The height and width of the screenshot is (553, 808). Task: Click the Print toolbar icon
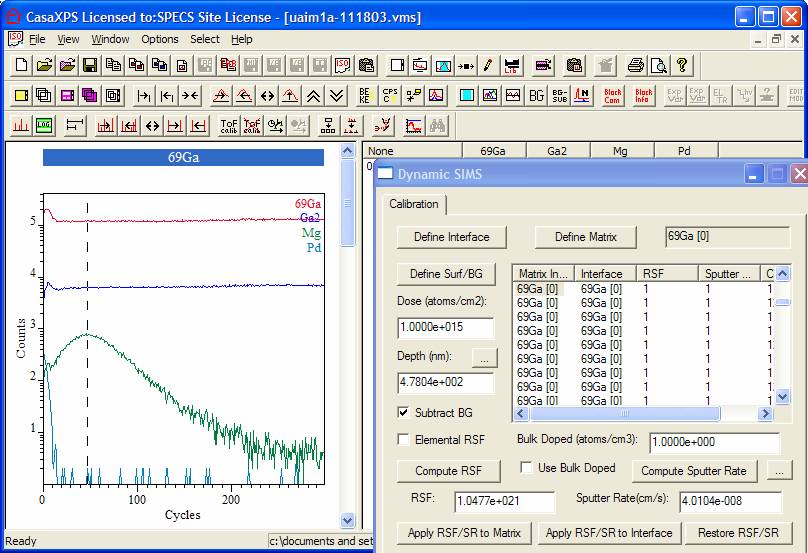tap(636, 66)
